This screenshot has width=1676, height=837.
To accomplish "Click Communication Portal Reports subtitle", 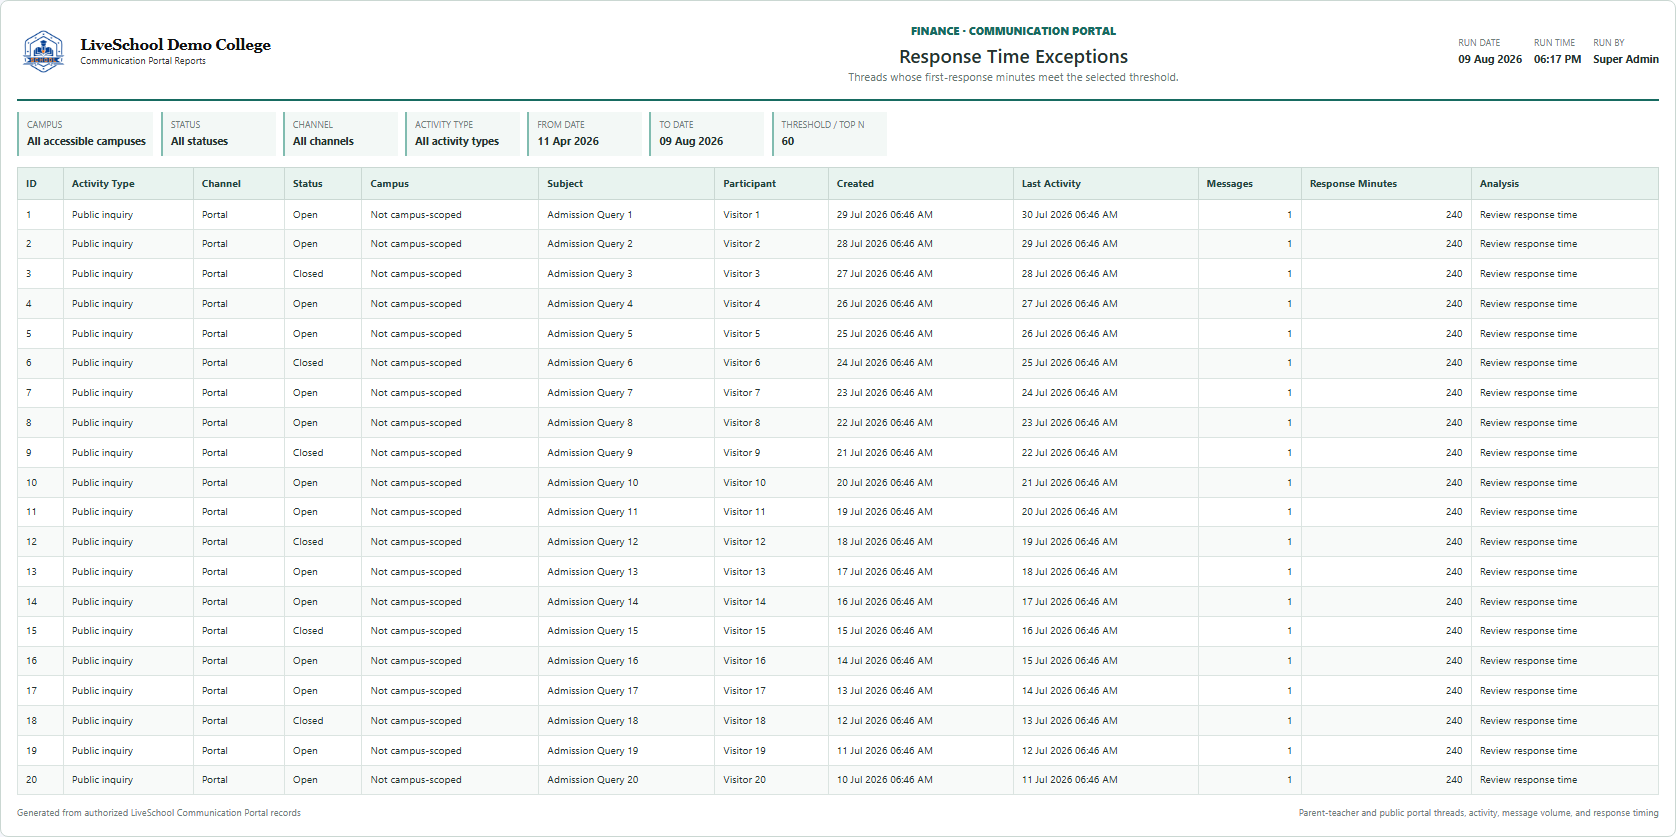I will pos(143,61).
